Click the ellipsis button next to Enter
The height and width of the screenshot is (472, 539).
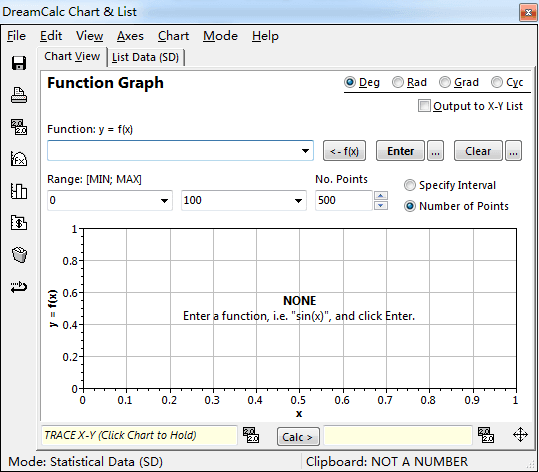tap(435, 151)
